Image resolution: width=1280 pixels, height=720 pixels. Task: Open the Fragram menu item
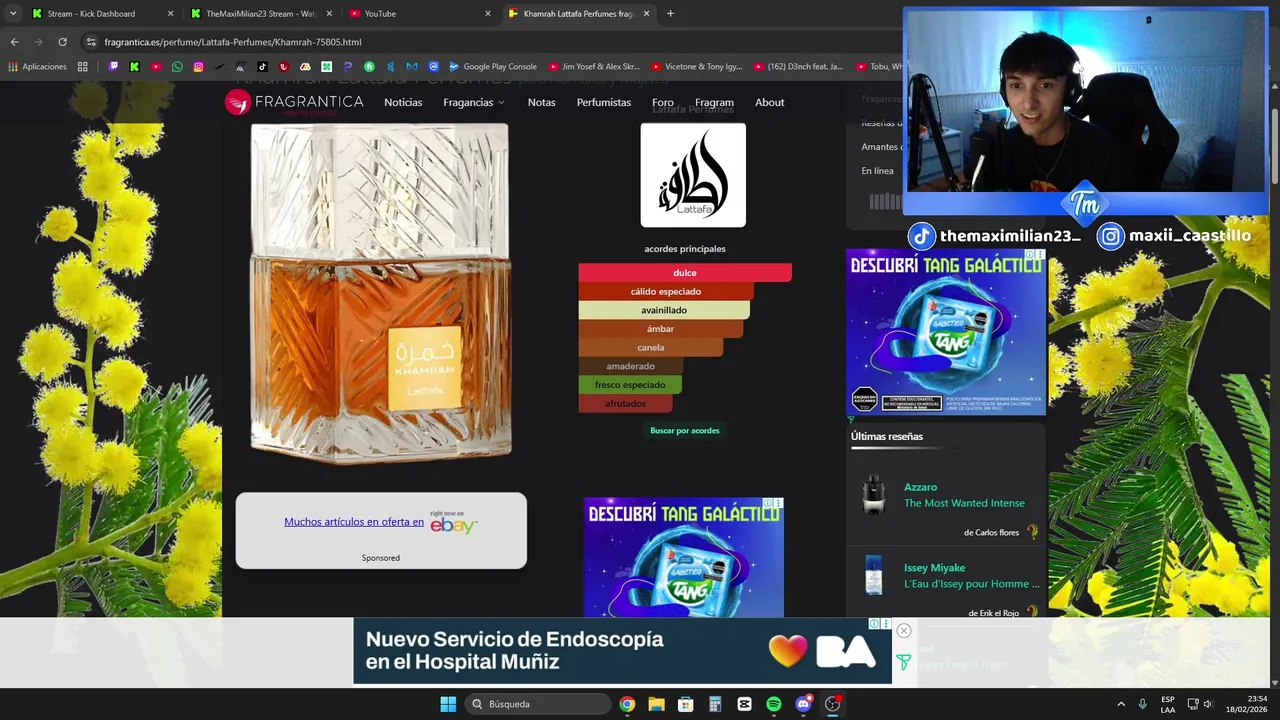(714, 102)
